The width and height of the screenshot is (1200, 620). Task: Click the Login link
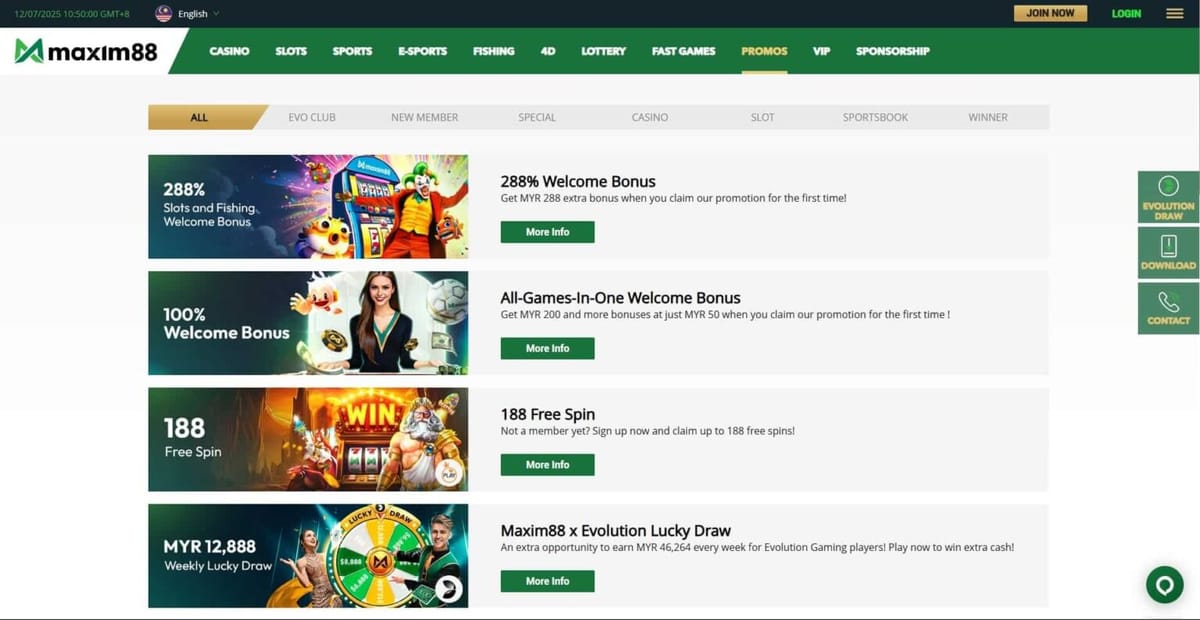[1126, 13]
